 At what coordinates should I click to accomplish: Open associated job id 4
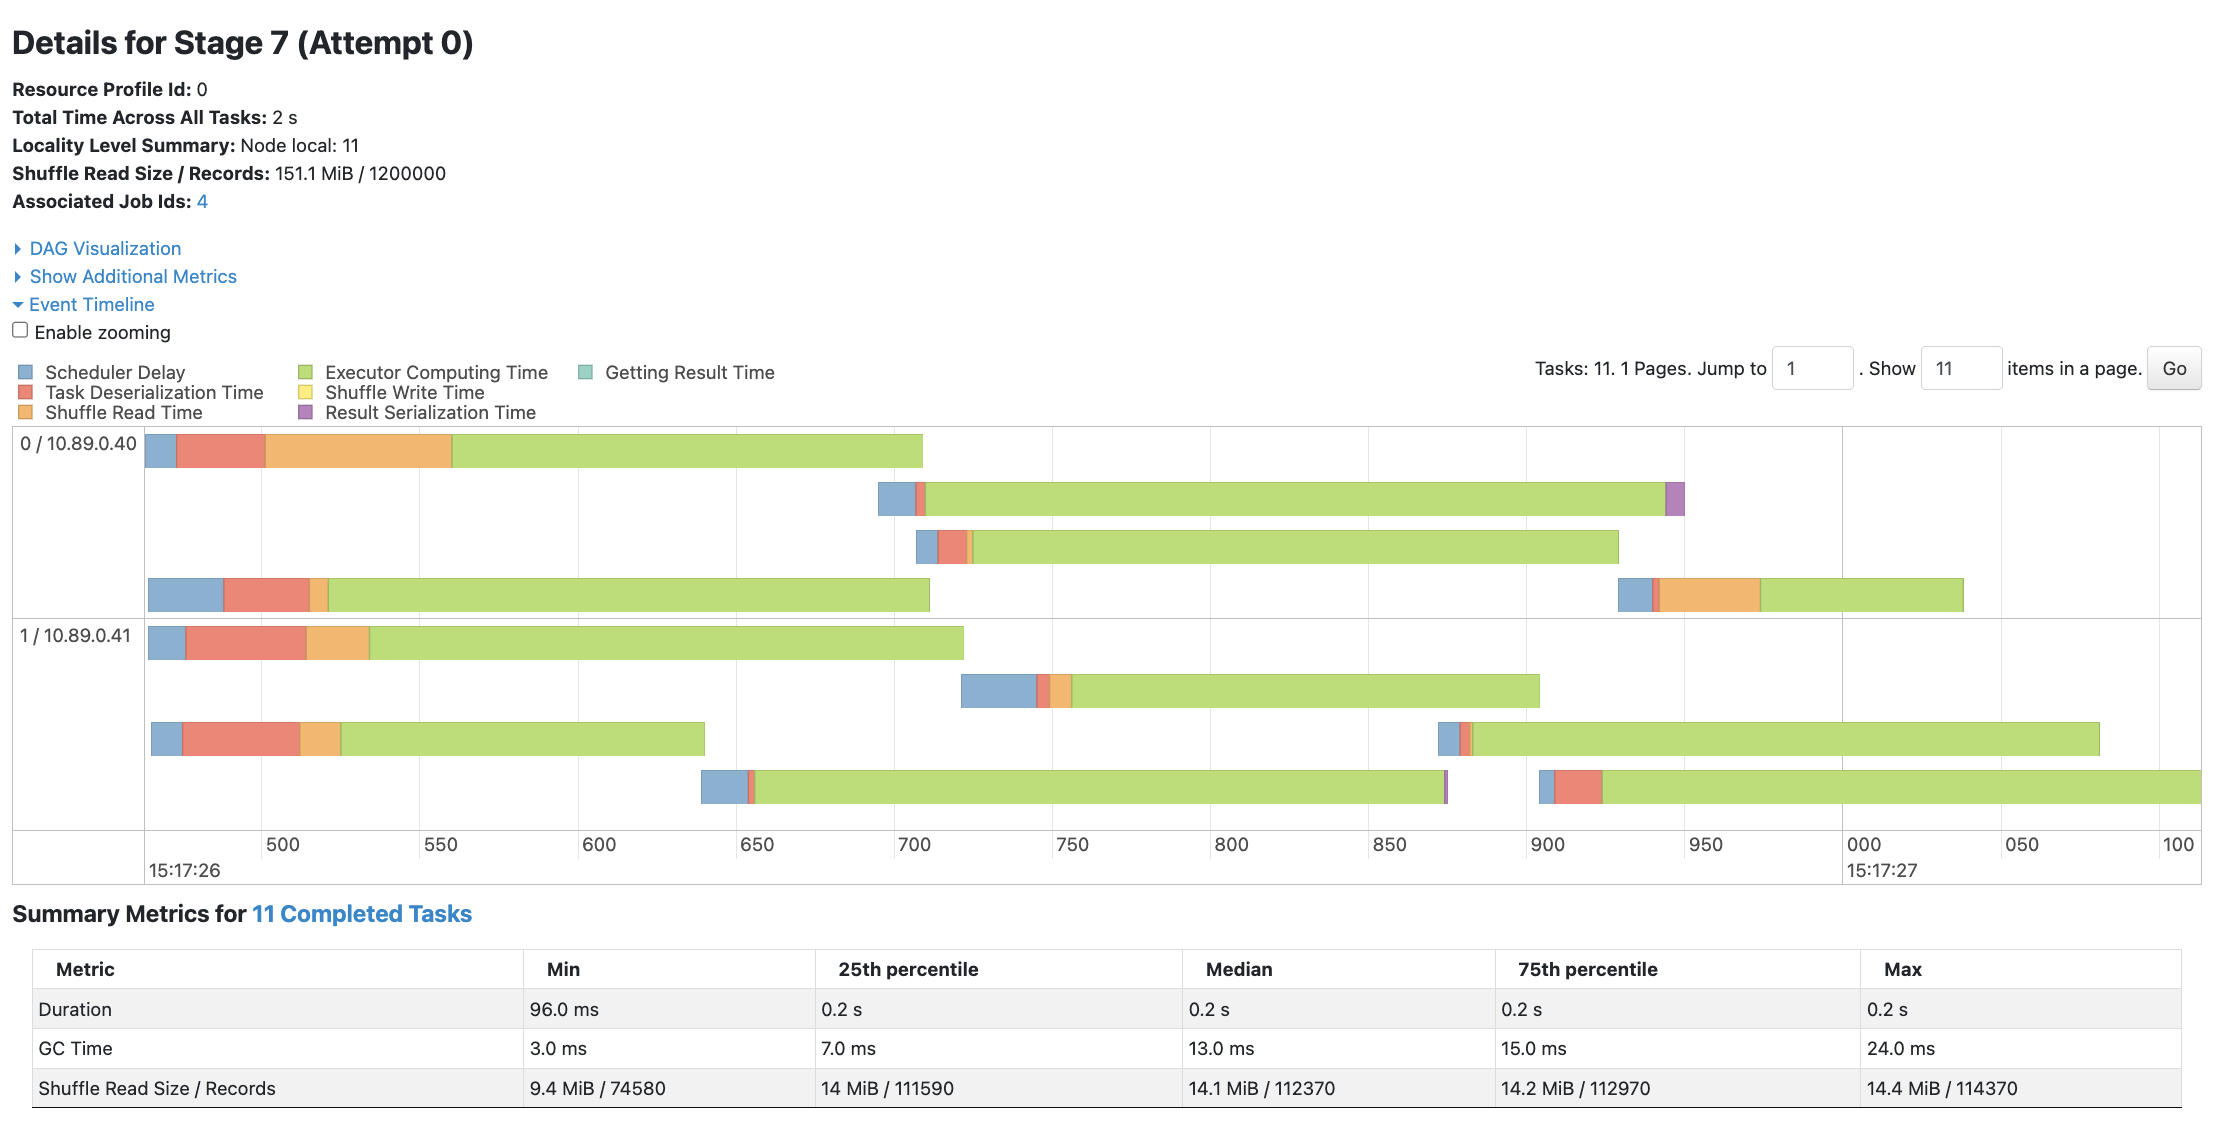click(x=202, y=201)
